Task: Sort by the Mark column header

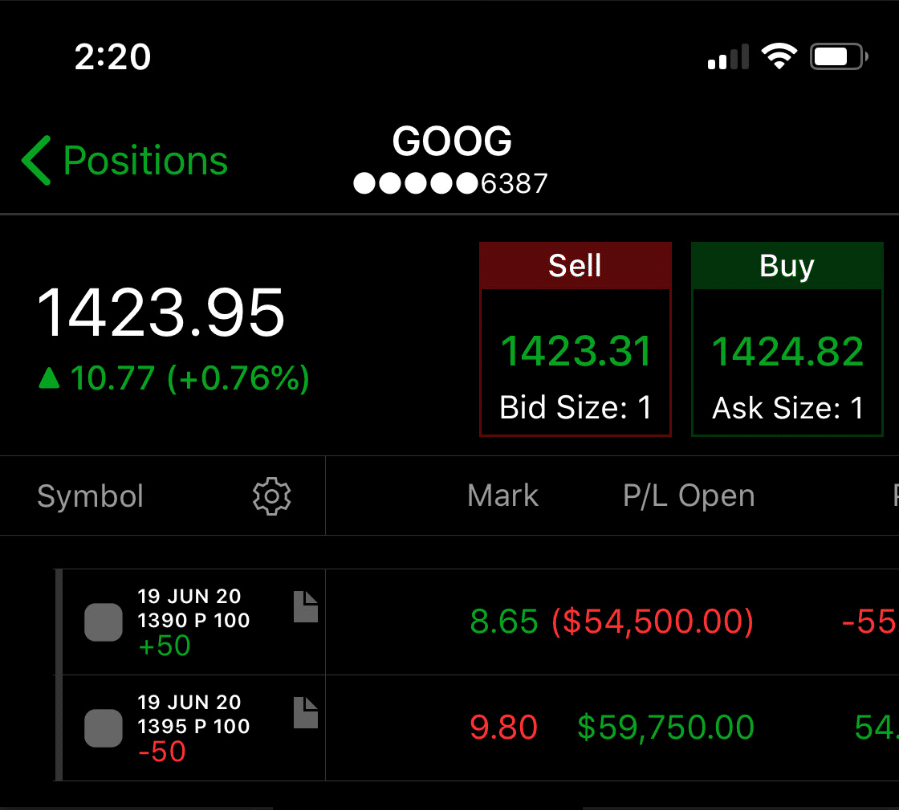Action: 503,496
